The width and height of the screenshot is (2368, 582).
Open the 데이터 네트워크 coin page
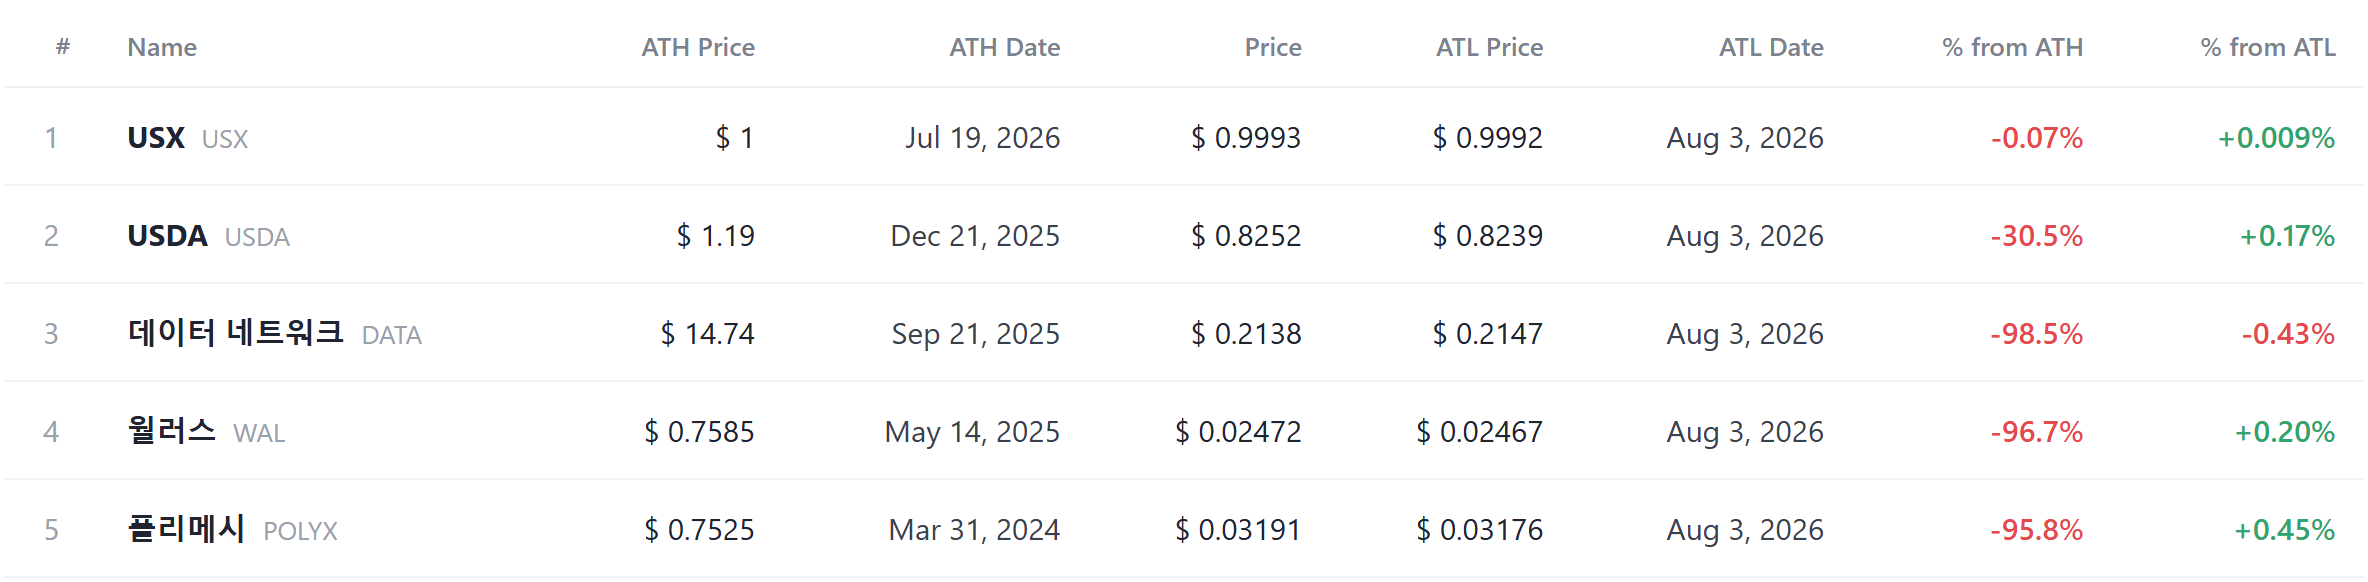[236, 333]
